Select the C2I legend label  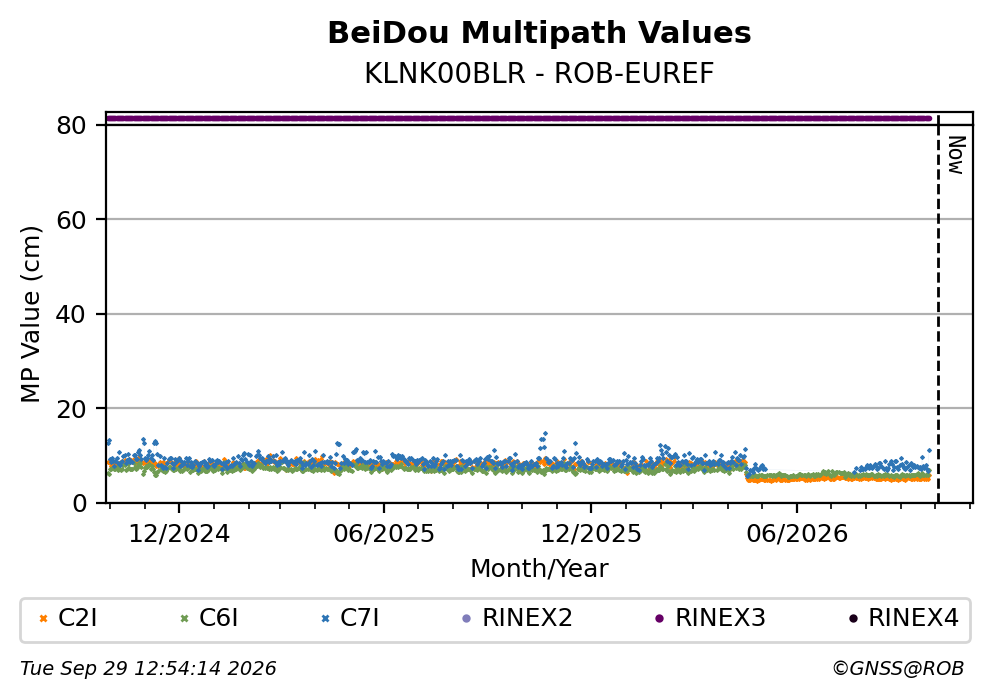click(x=77, y=618)
